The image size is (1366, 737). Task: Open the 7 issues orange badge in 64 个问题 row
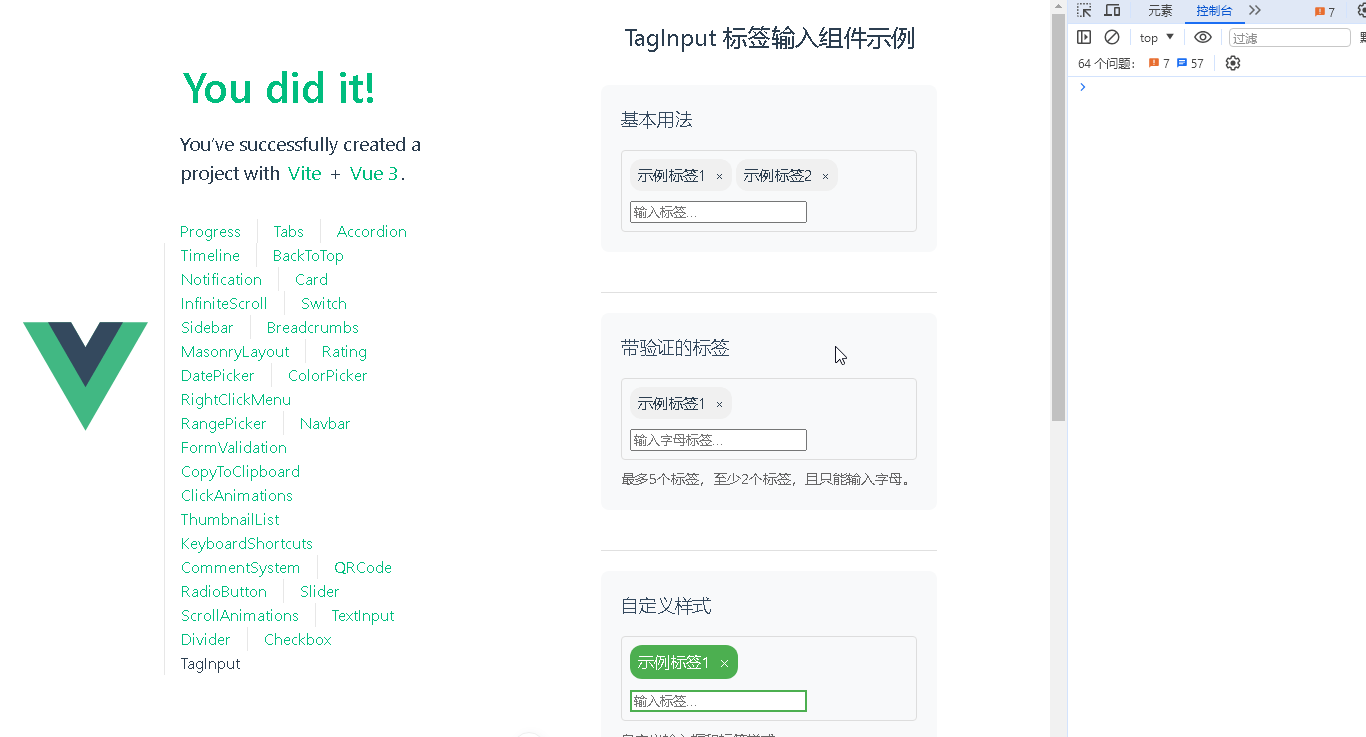(1159, 63)
